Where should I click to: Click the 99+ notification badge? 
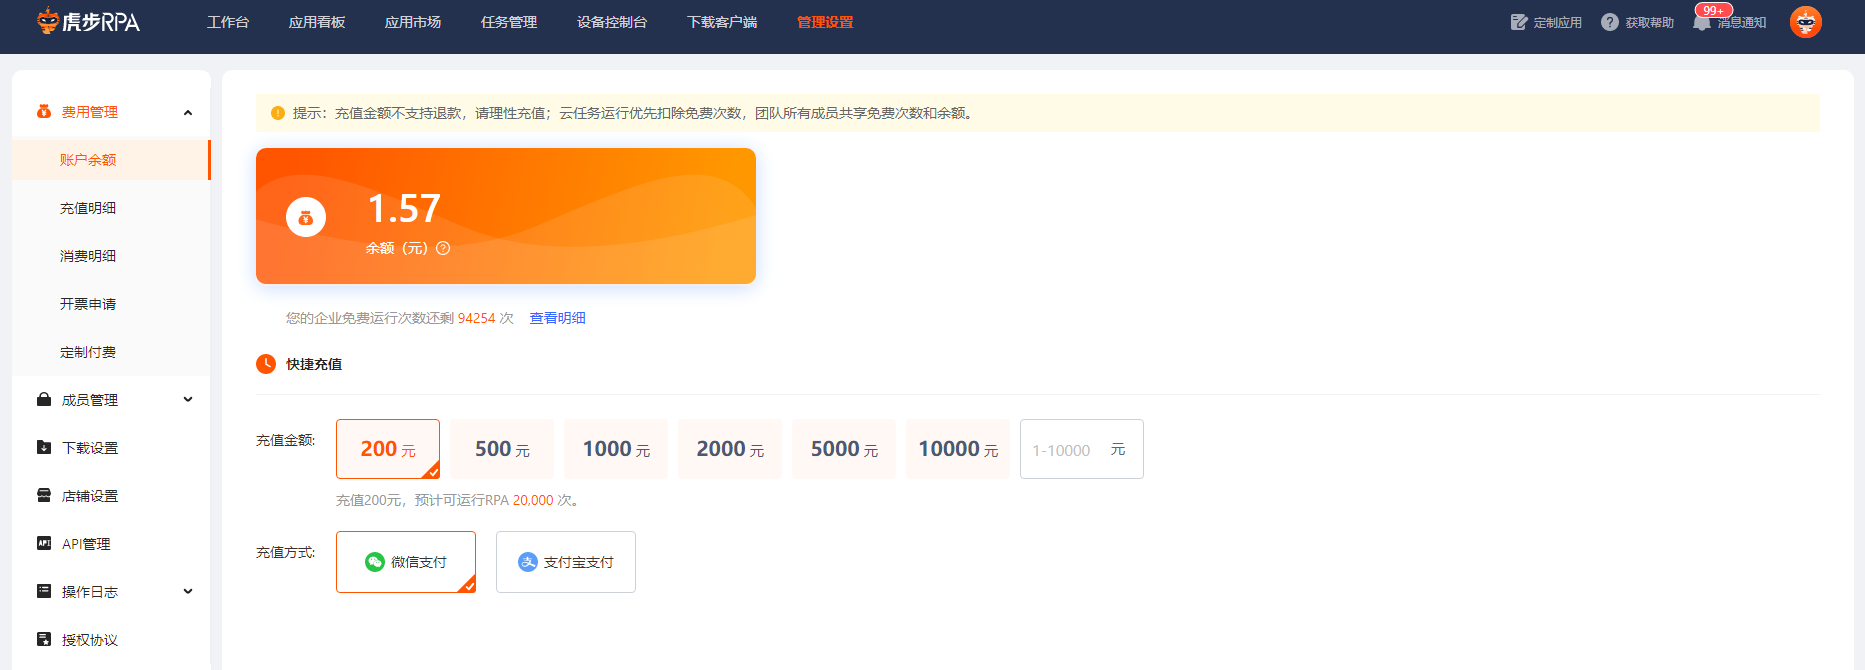click(1713, 10)
